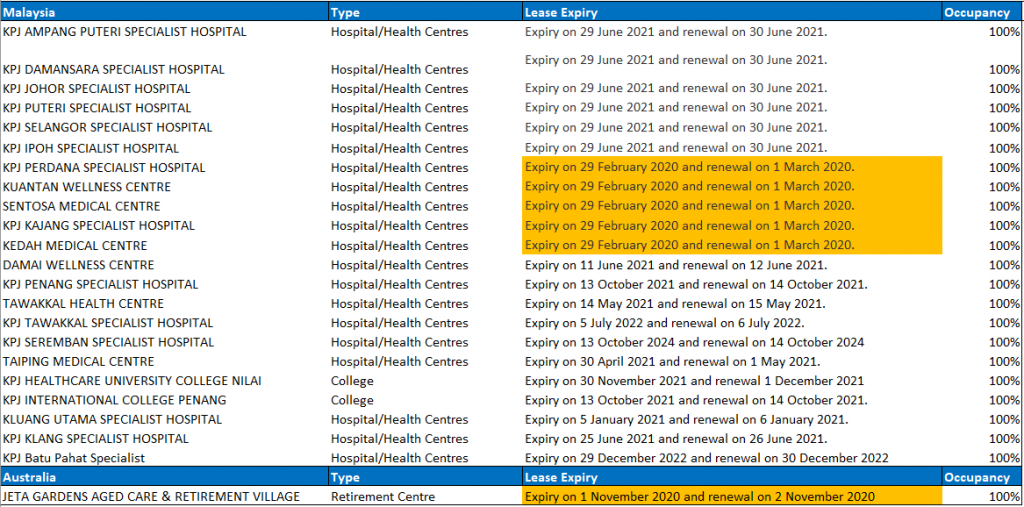Click Occupancy header in Australia section
Screen dimensions: 1024x507
(982, 478)
